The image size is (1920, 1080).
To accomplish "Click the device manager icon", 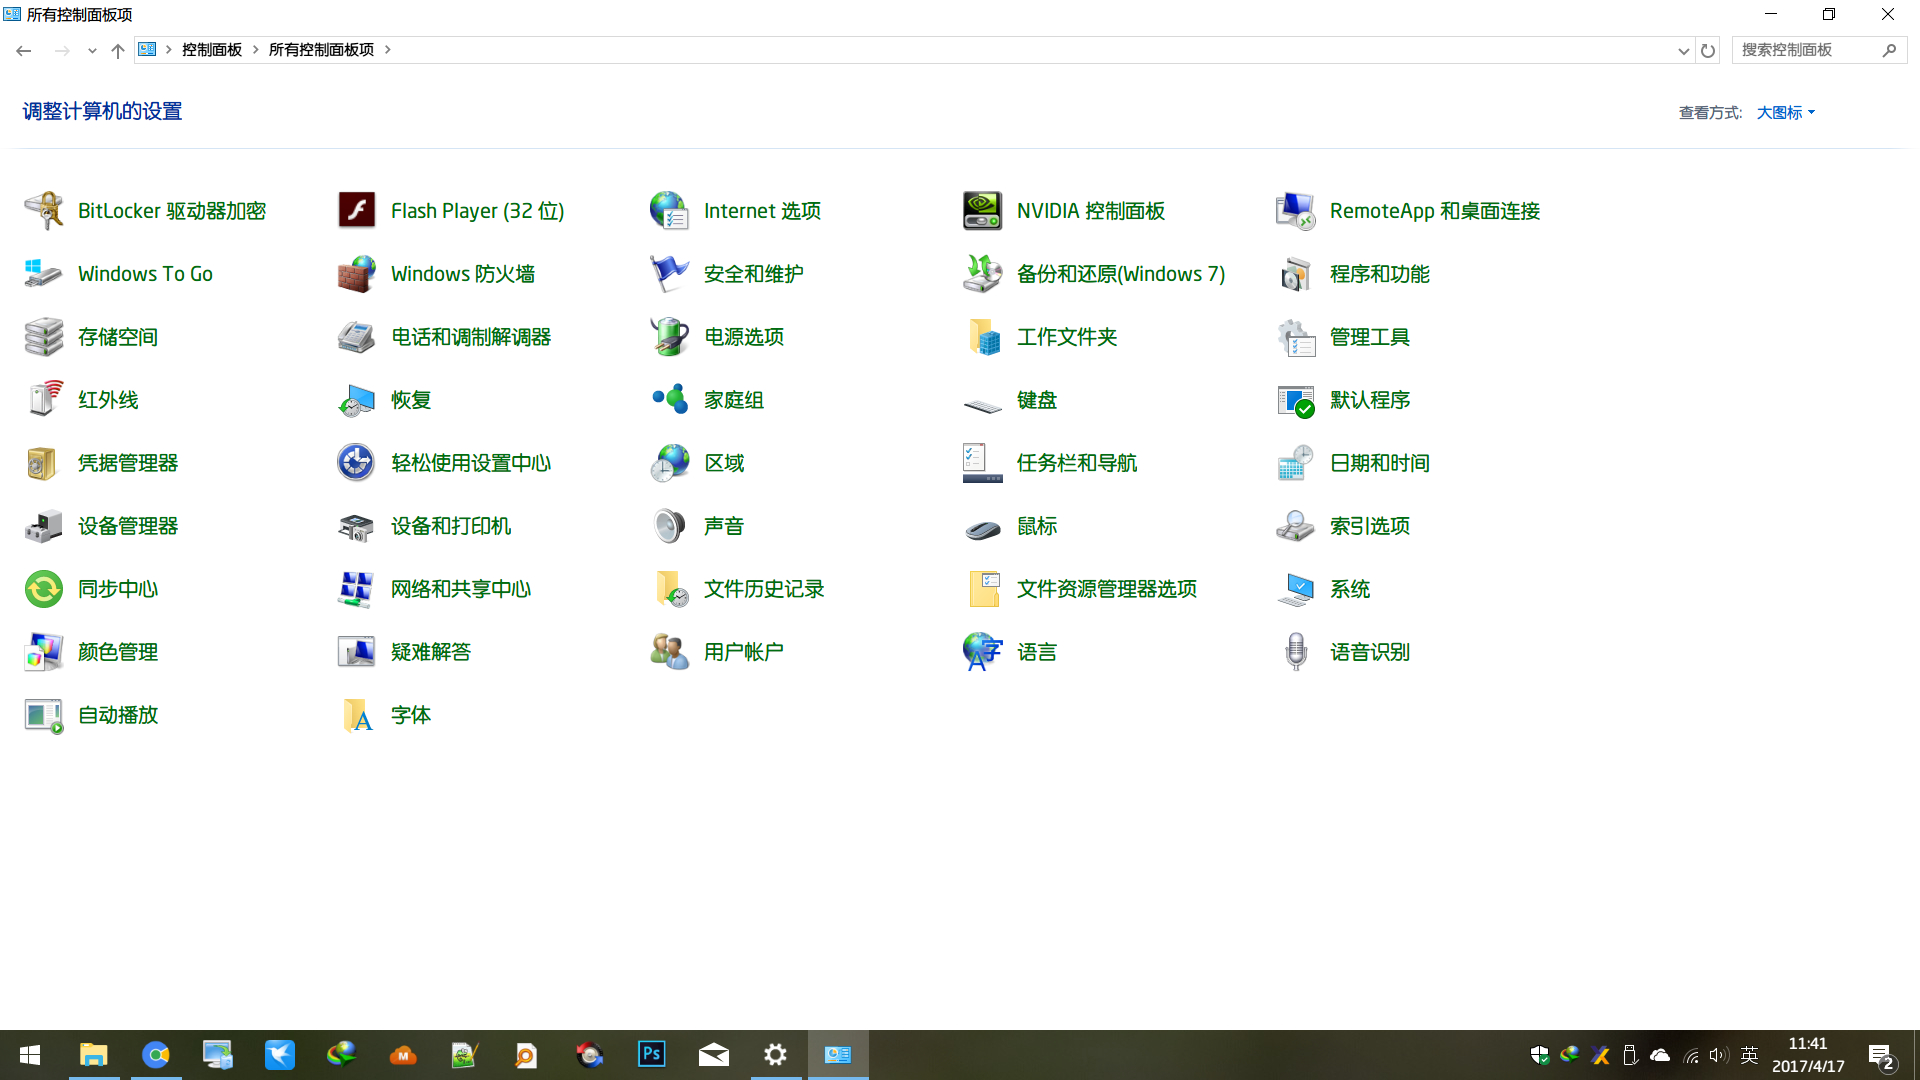I will click(44, 526).
